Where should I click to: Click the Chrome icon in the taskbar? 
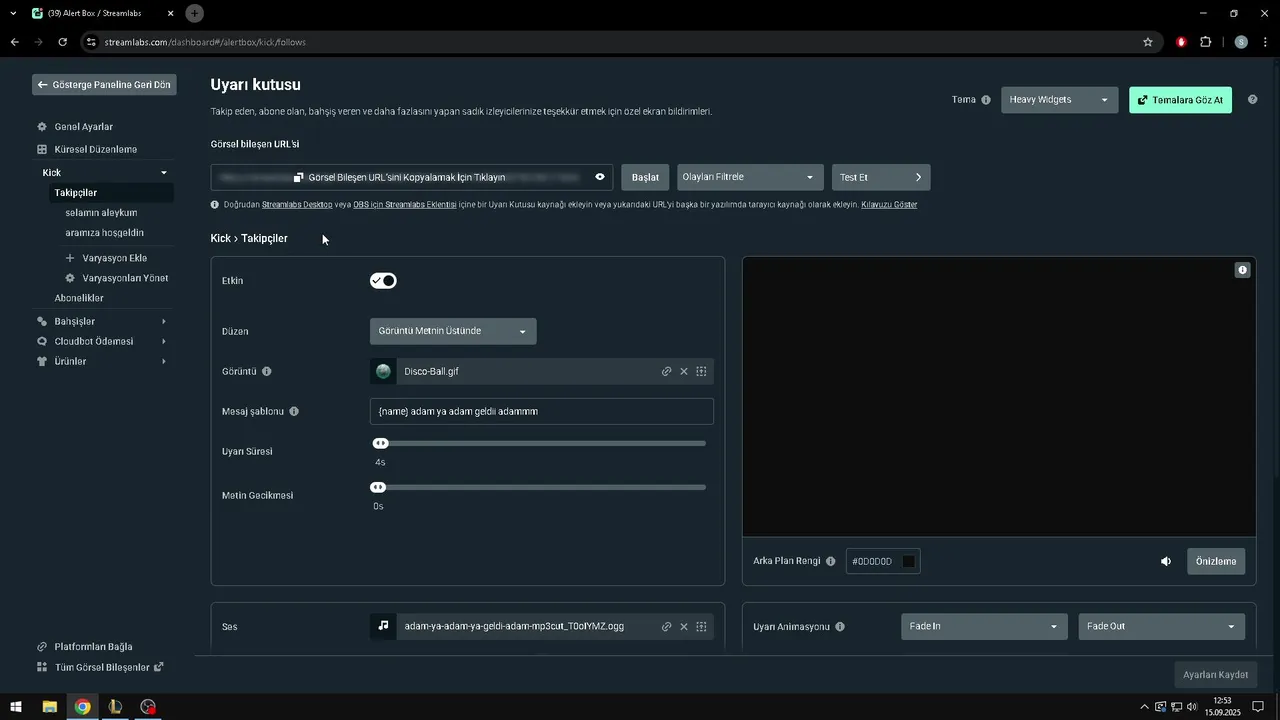pyautogui.click(x=82, y=707)
